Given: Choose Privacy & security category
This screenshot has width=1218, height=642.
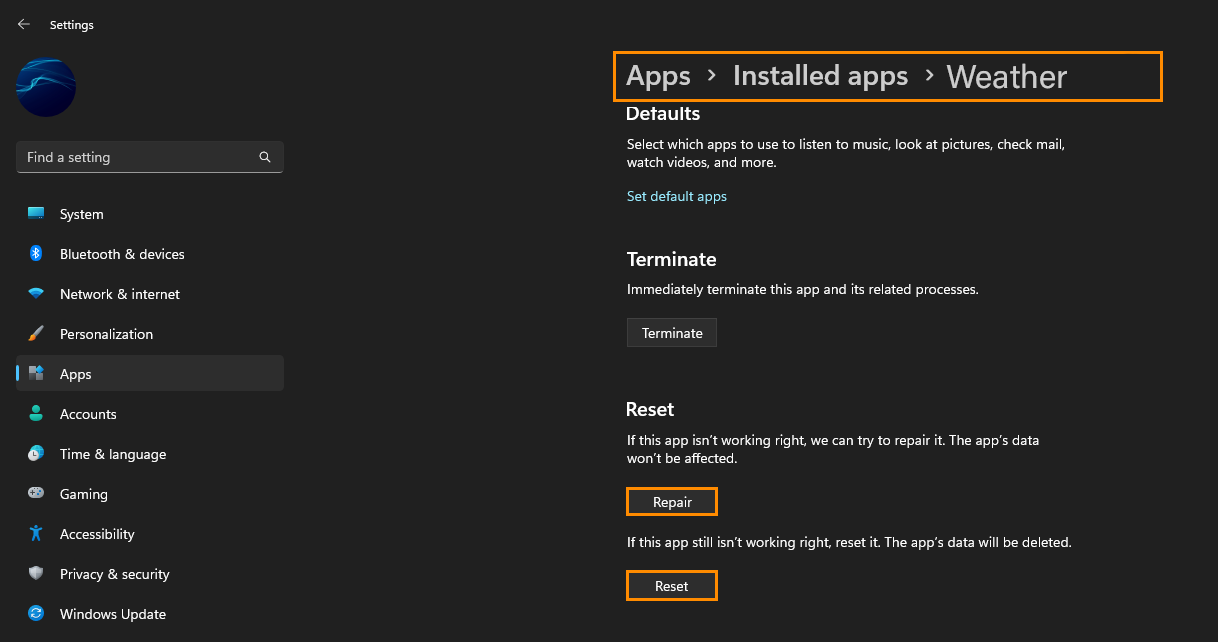Looking at the screenshot, I should click(x=150, y=574).
